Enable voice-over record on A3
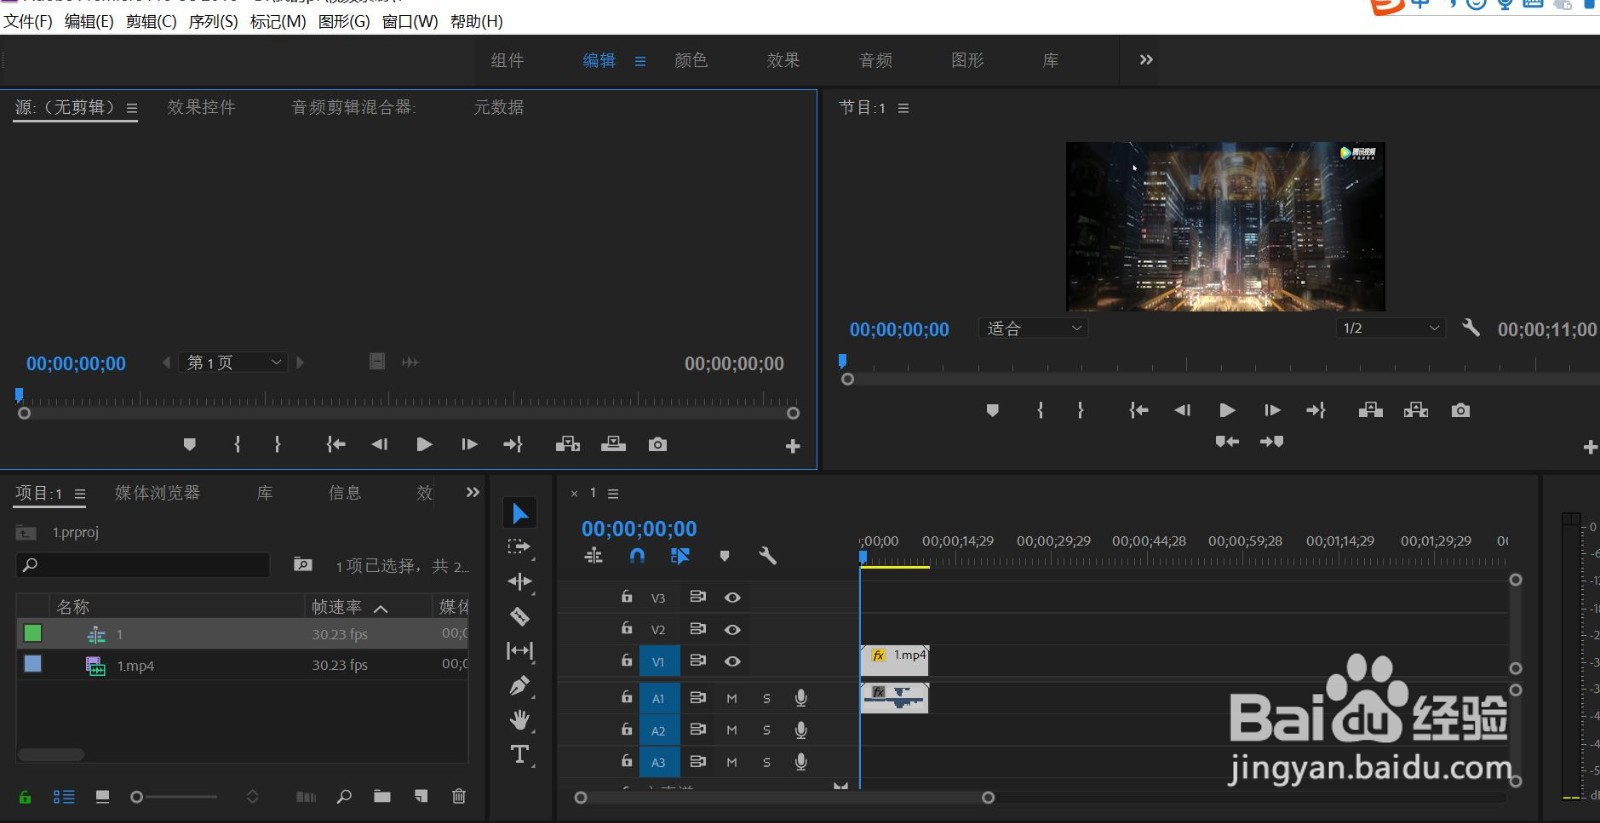Image resolution: width=1600 pixels, height=823 pixels. (801, 761)
